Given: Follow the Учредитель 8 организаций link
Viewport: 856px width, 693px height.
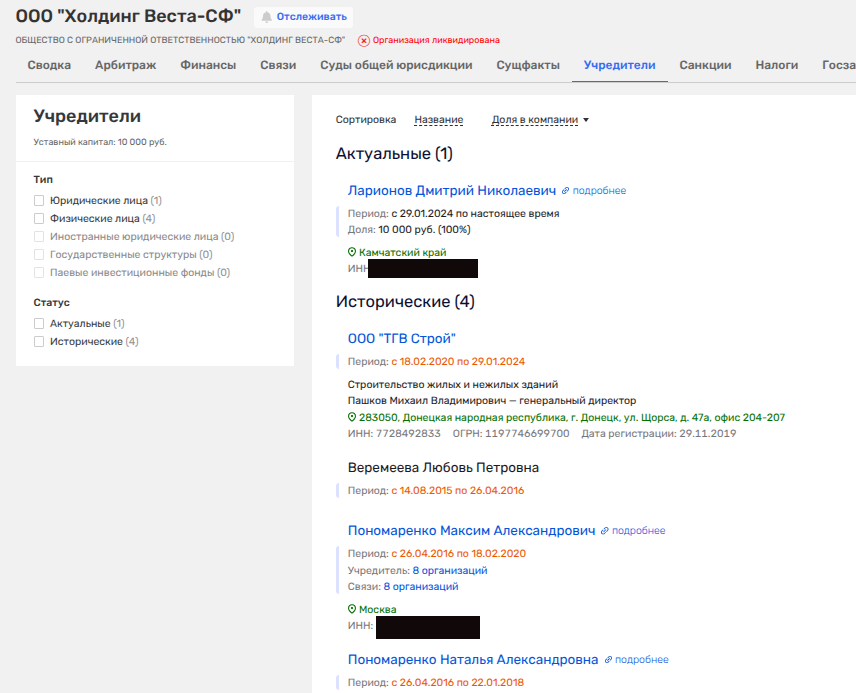Looking at the screenshot, I should pyautogui.click(x=449, y=570).
